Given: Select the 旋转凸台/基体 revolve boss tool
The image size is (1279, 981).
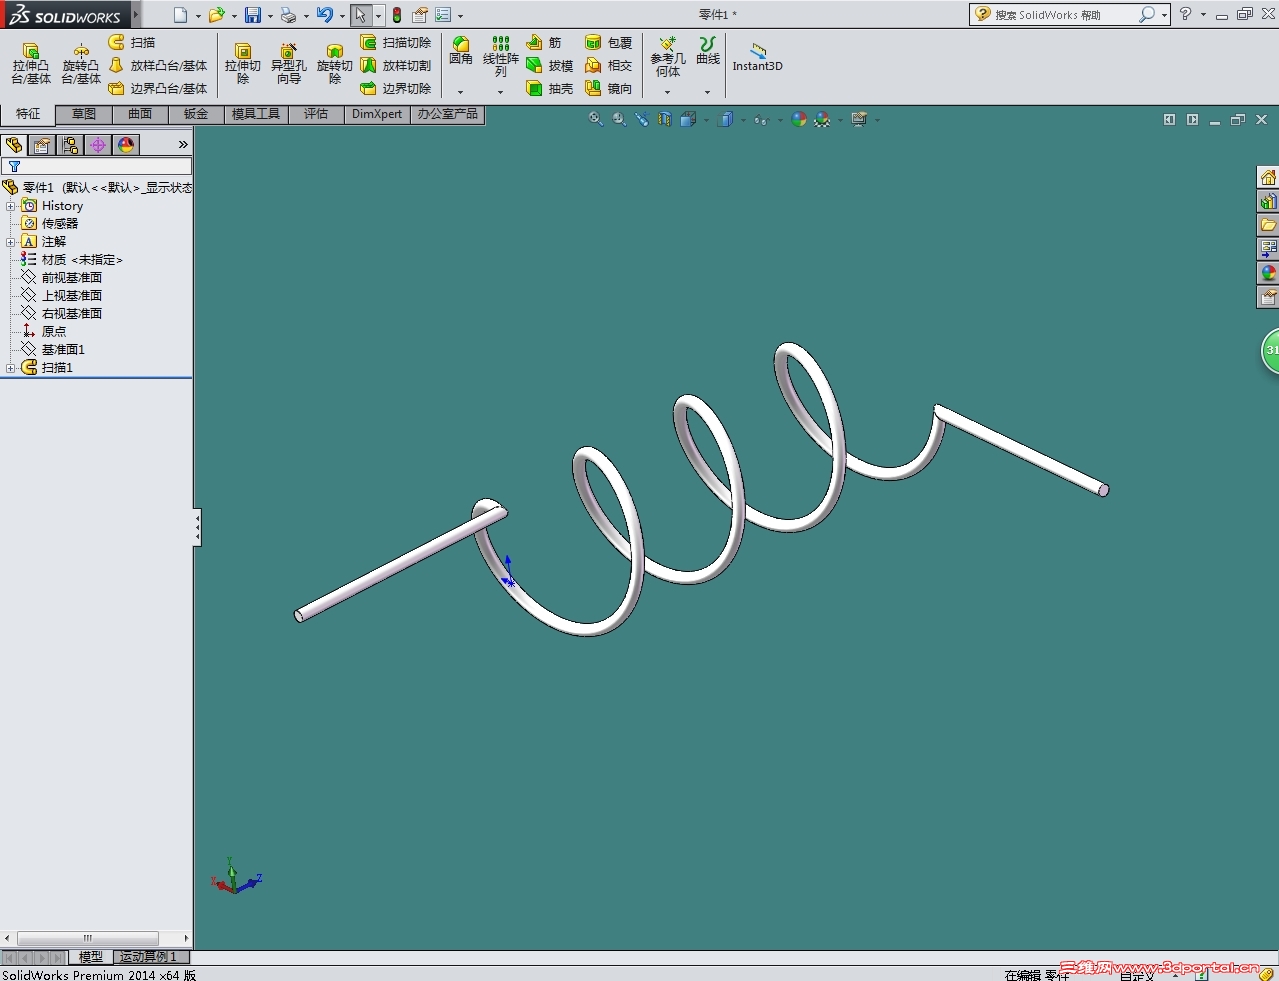Looking at the screenshot, I should click(x=81, y=63).
